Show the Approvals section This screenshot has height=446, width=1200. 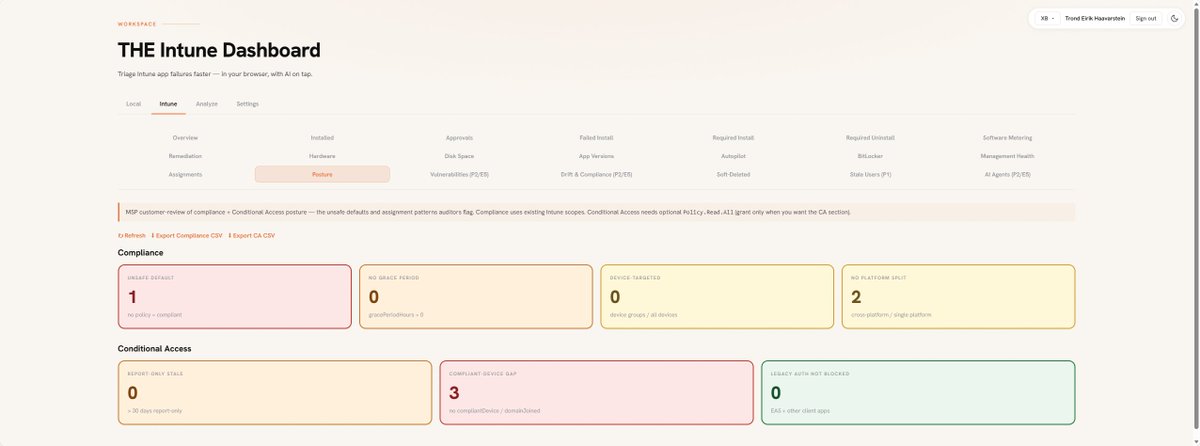[459, 138]
